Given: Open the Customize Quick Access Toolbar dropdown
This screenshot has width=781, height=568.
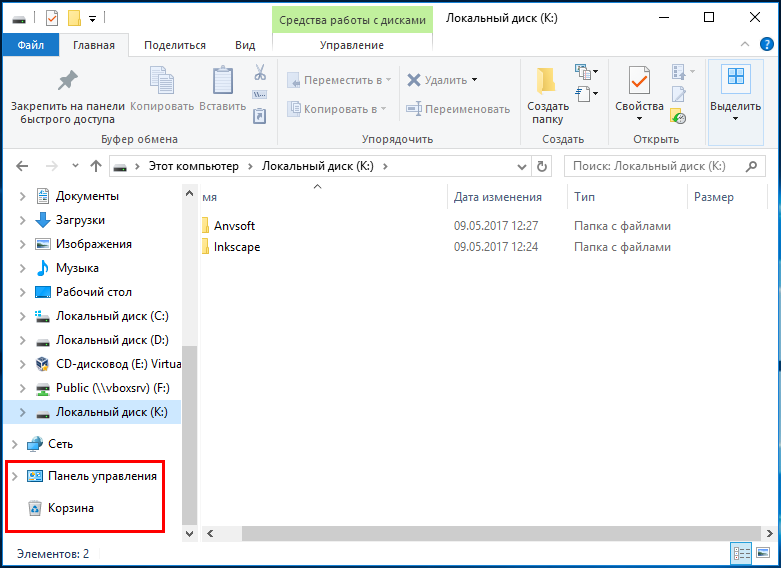Looking at the screenshot, I should pyautogui.click(x=92, y=19).
